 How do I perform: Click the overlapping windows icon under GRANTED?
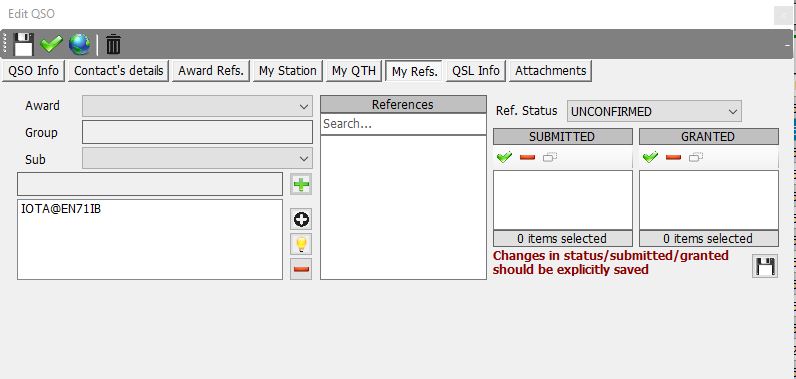click(x=695, y=158)
